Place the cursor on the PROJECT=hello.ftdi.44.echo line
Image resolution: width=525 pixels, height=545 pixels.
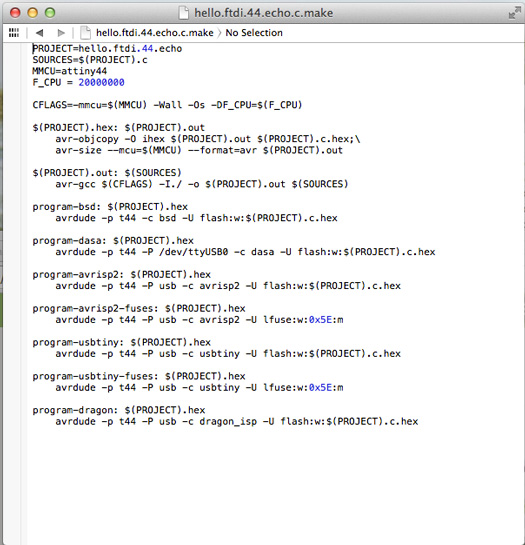coord(107,48)
